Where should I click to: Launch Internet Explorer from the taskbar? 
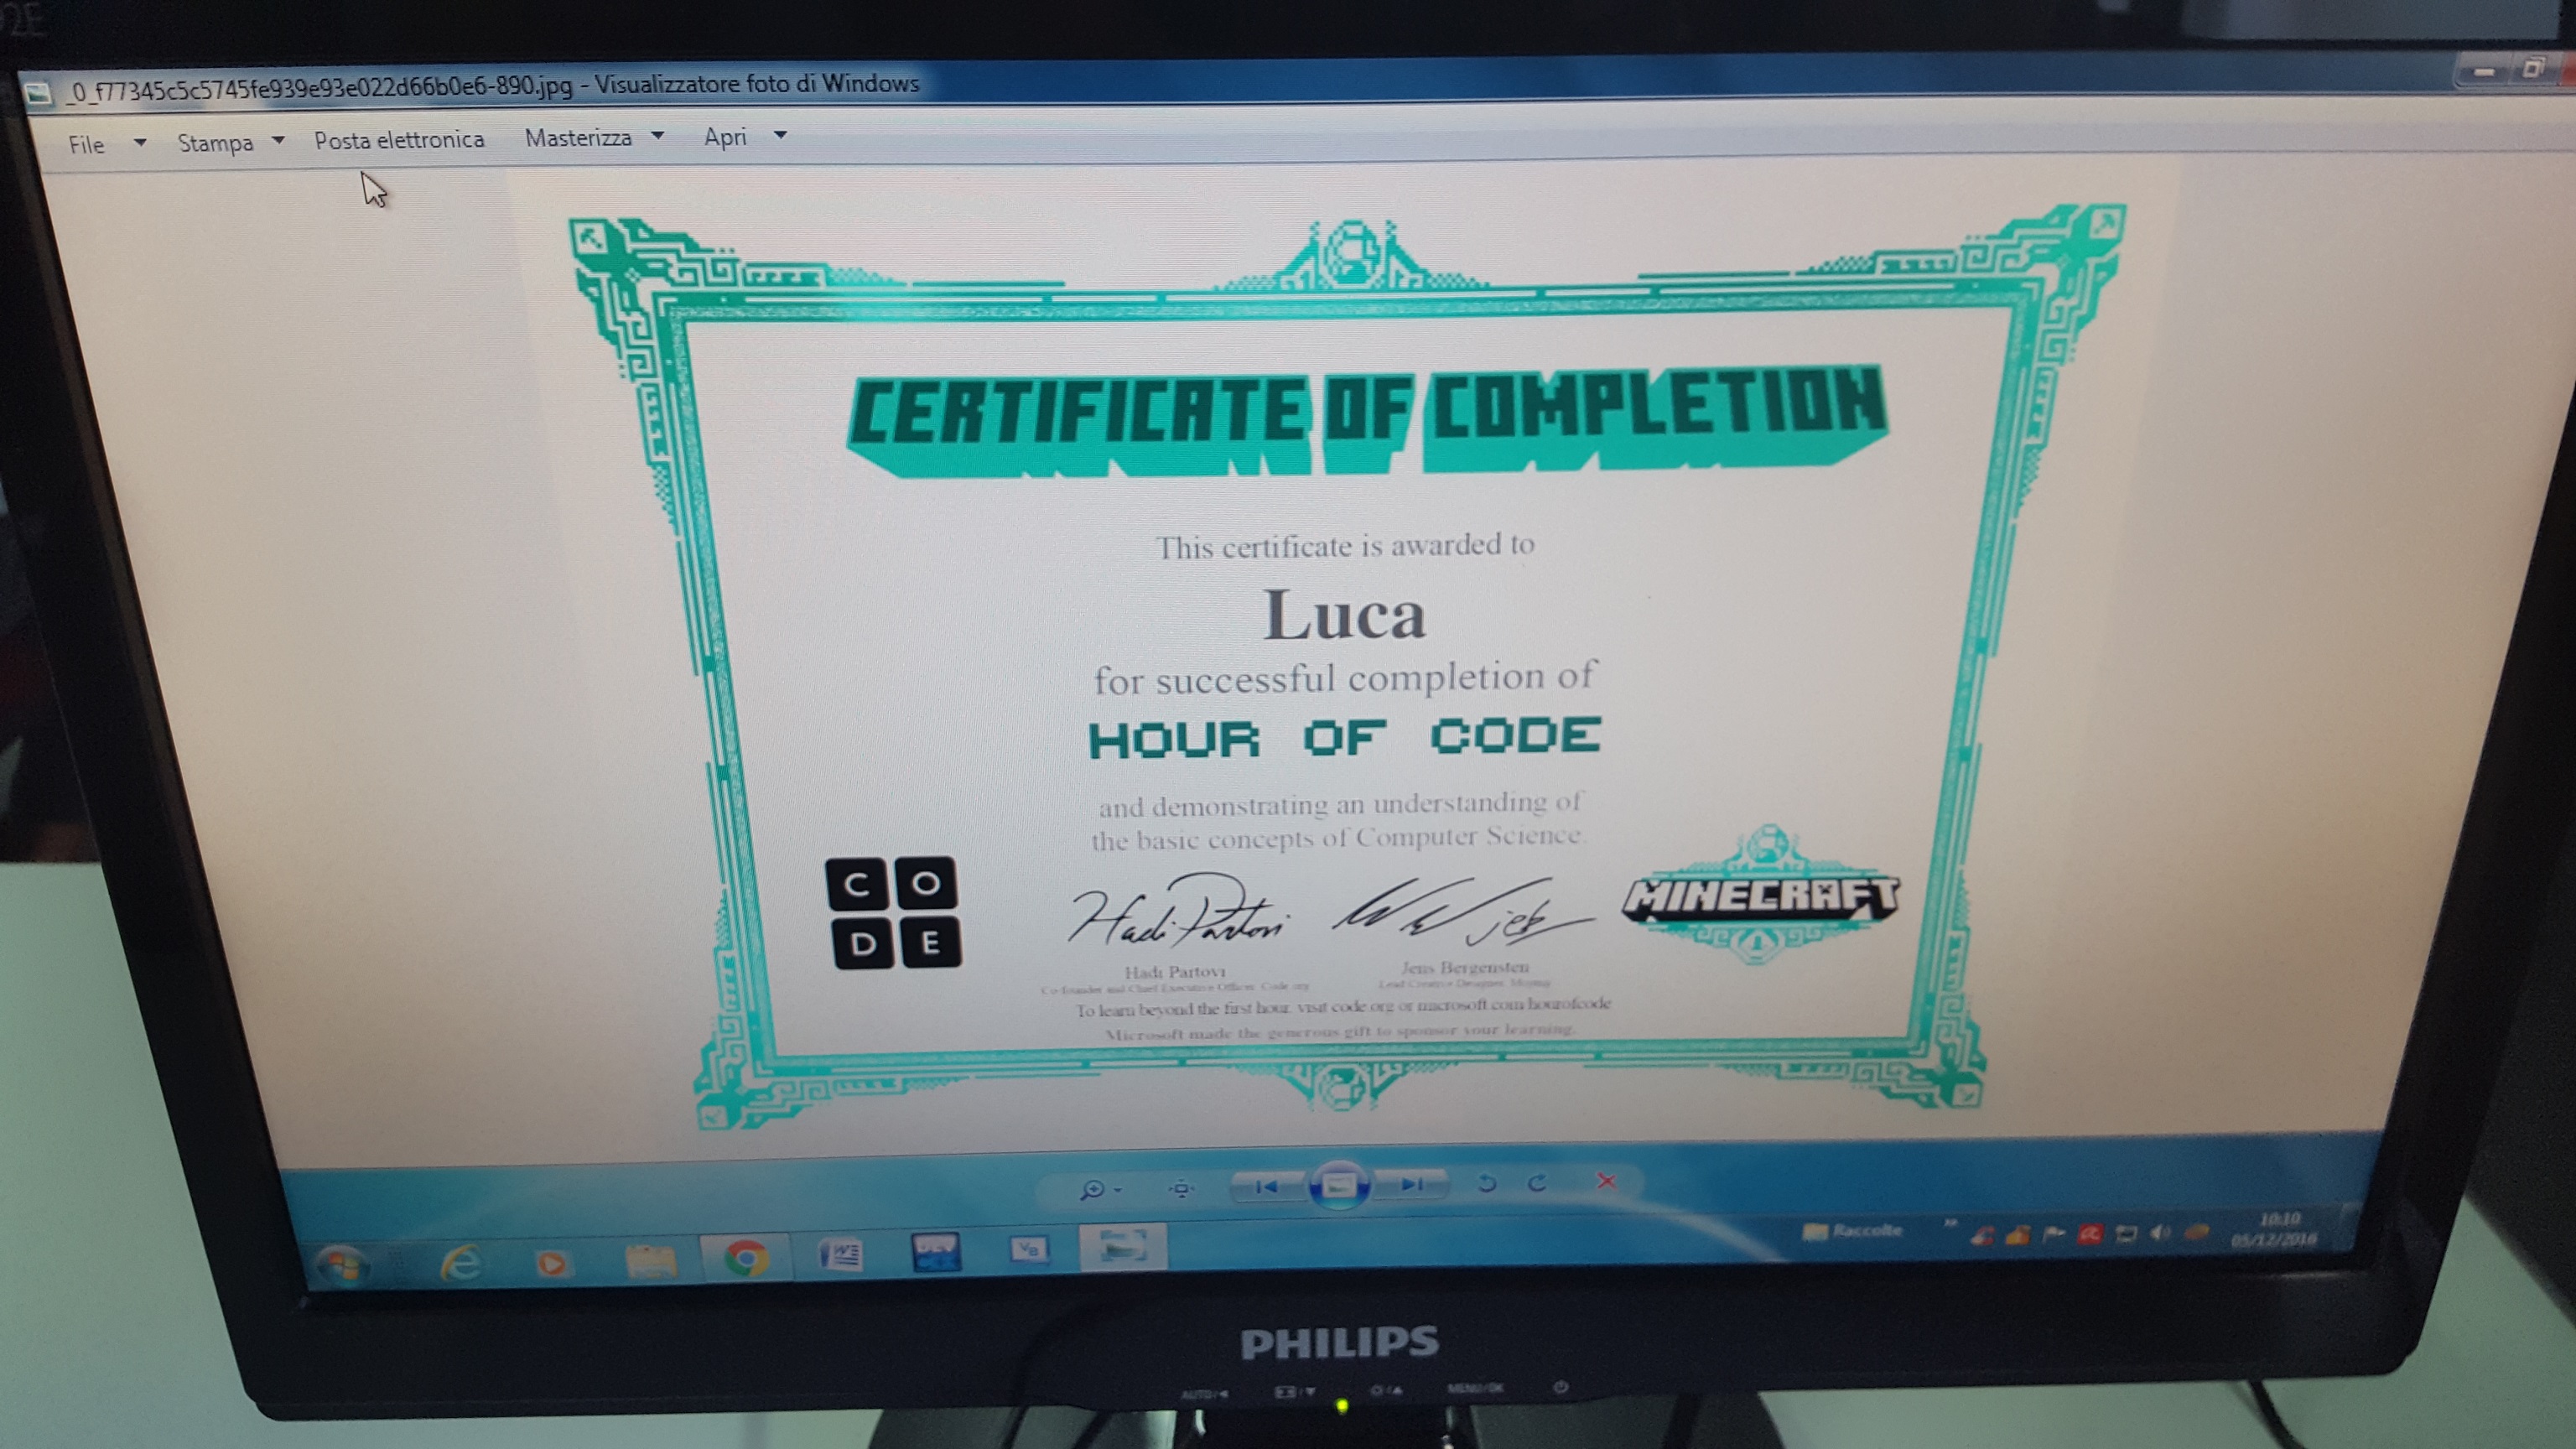(461, 1264)
